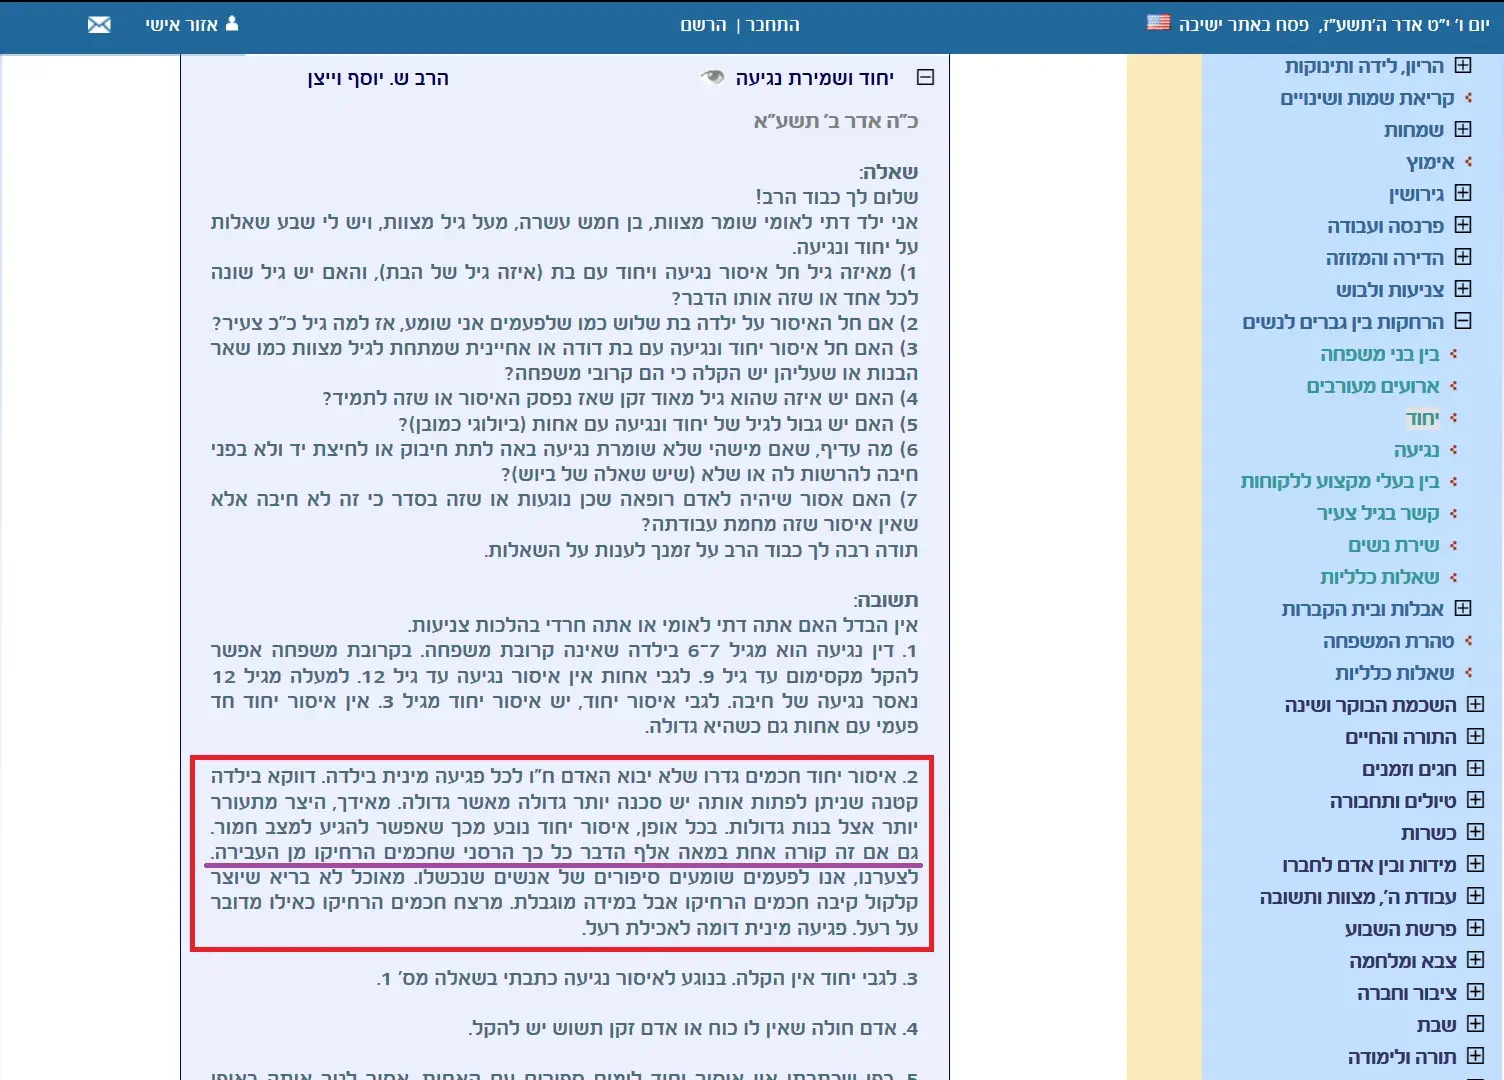Expand the צבא ומלחמה plus icon
1504x1080 pixels.
pos(1475,960)
